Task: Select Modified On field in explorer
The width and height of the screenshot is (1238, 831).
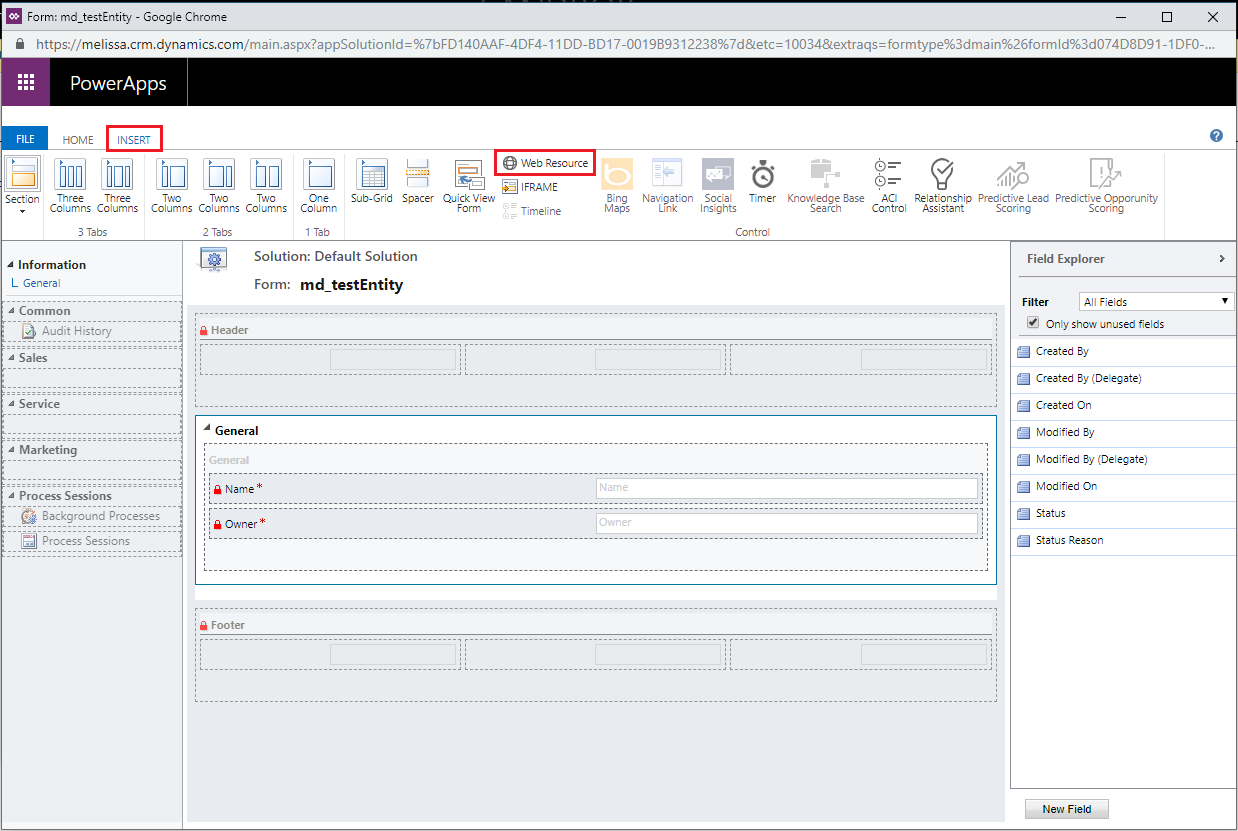Action: [x=1124, y=487]
